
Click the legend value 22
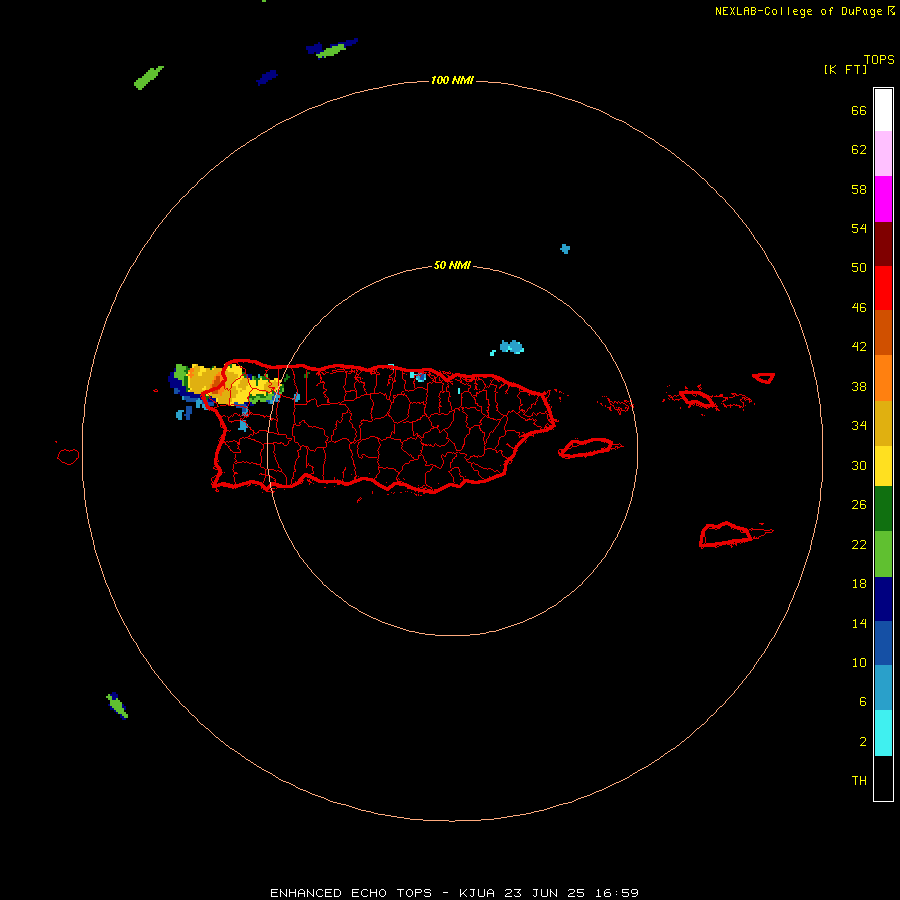[x=859, y=545]
